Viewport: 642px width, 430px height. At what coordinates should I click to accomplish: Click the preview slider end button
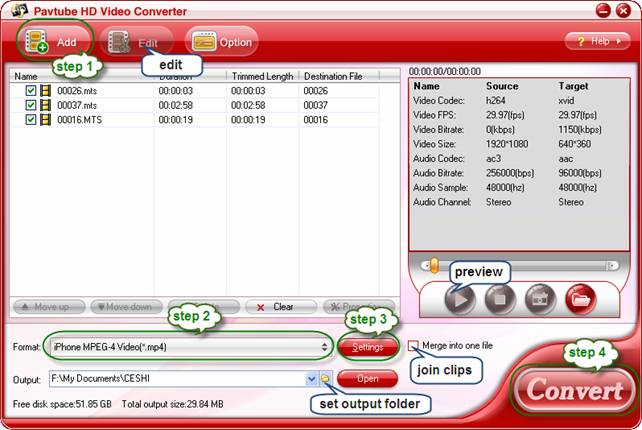(612, 266)
